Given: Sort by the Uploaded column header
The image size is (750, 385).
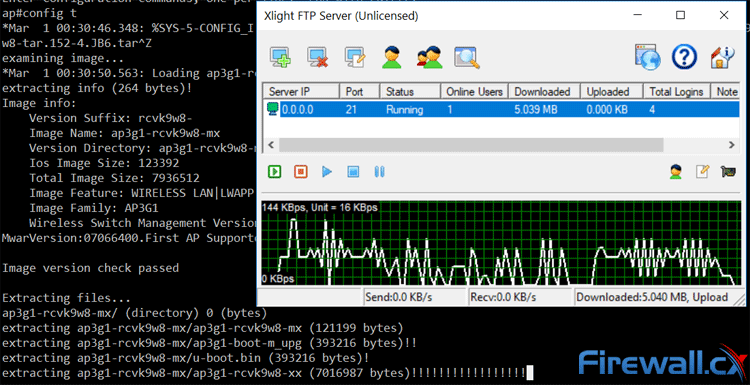Looking at the screenshot, I should pos(612,91).
